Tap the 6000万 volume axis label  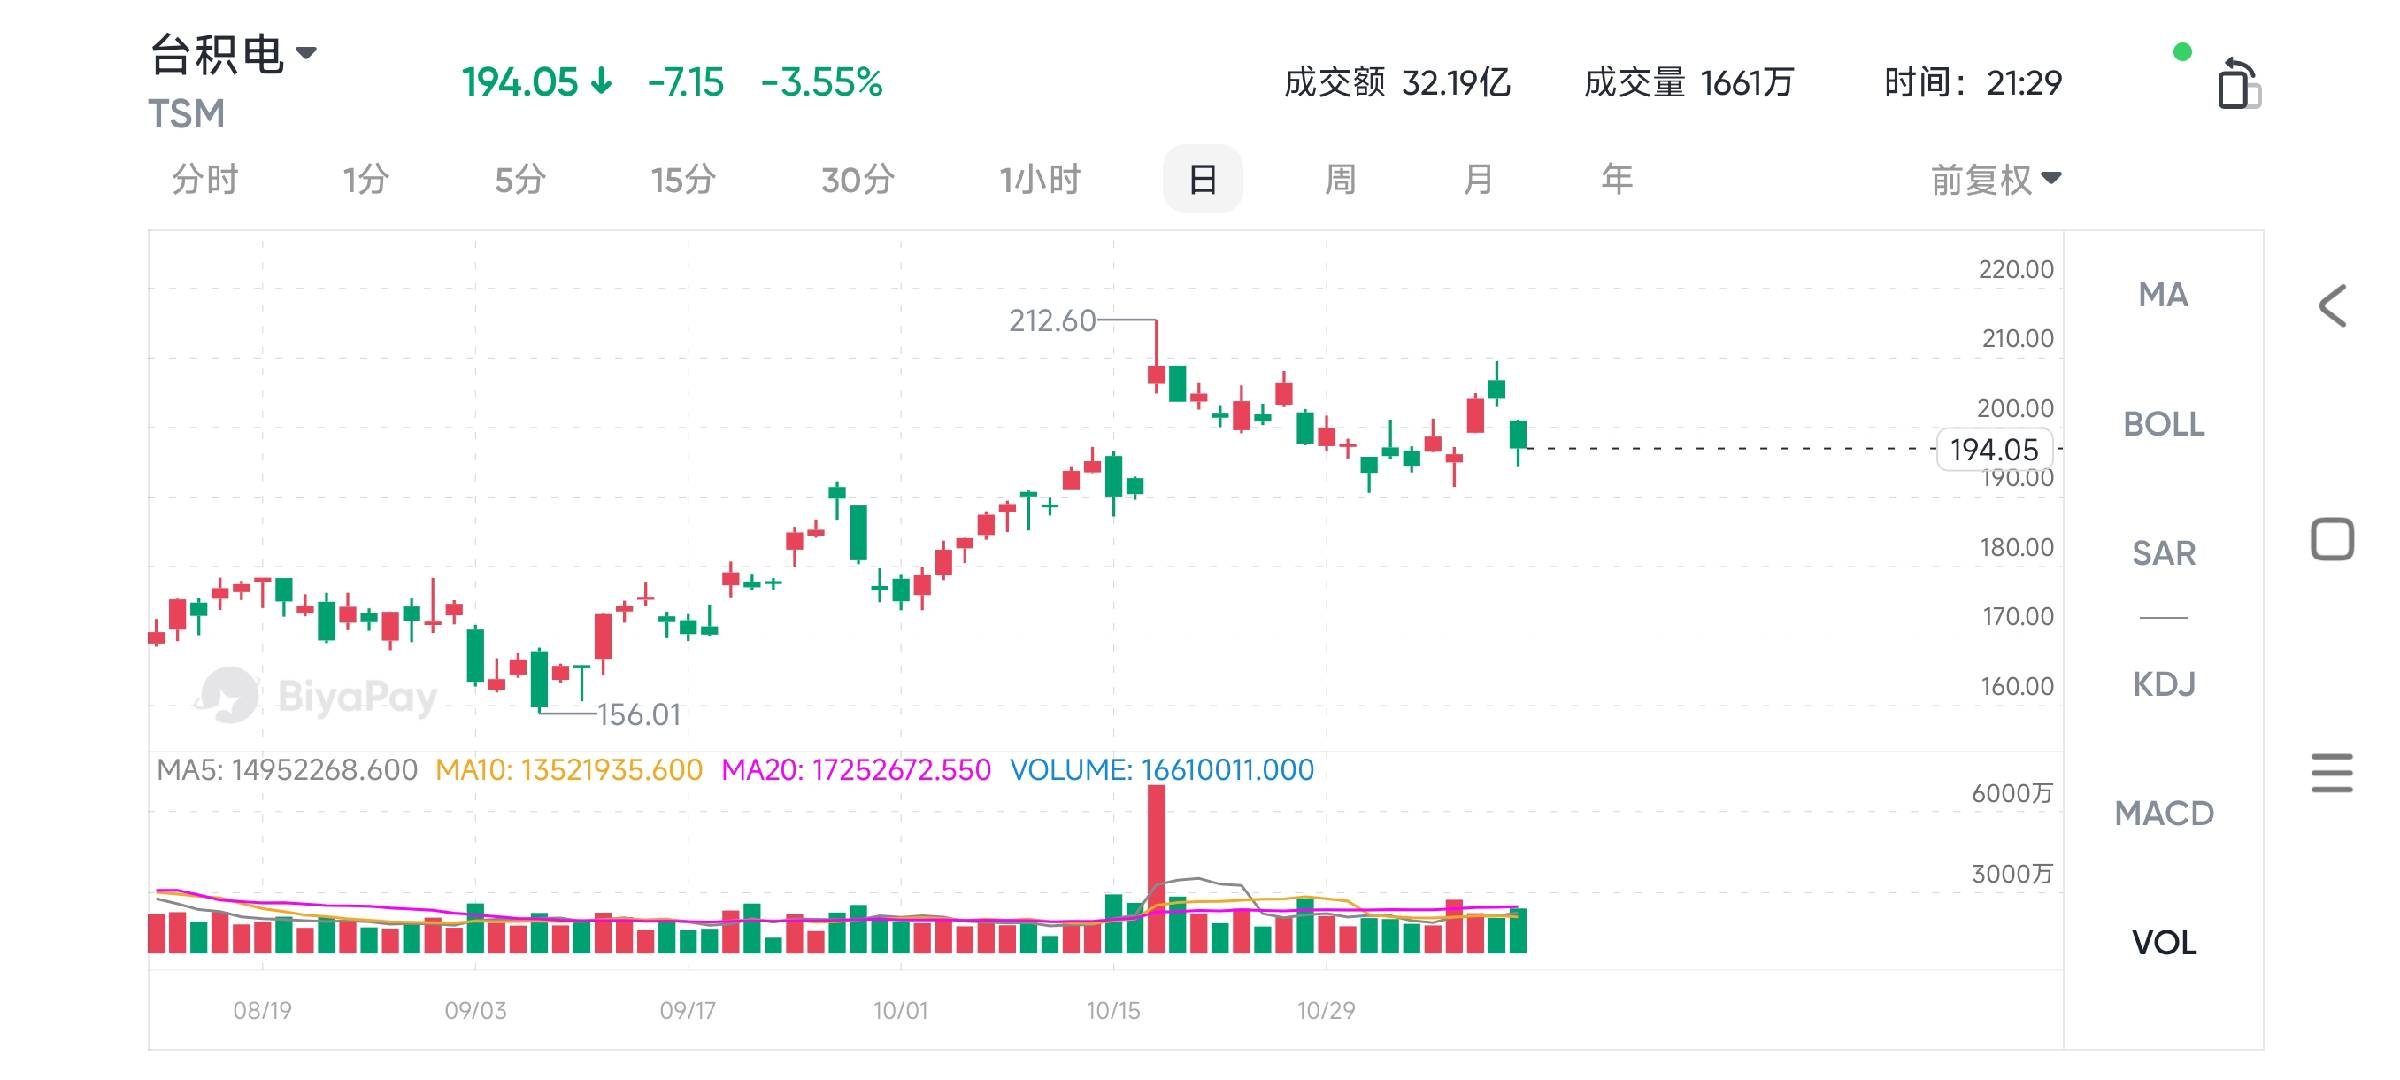(2011, 793)
